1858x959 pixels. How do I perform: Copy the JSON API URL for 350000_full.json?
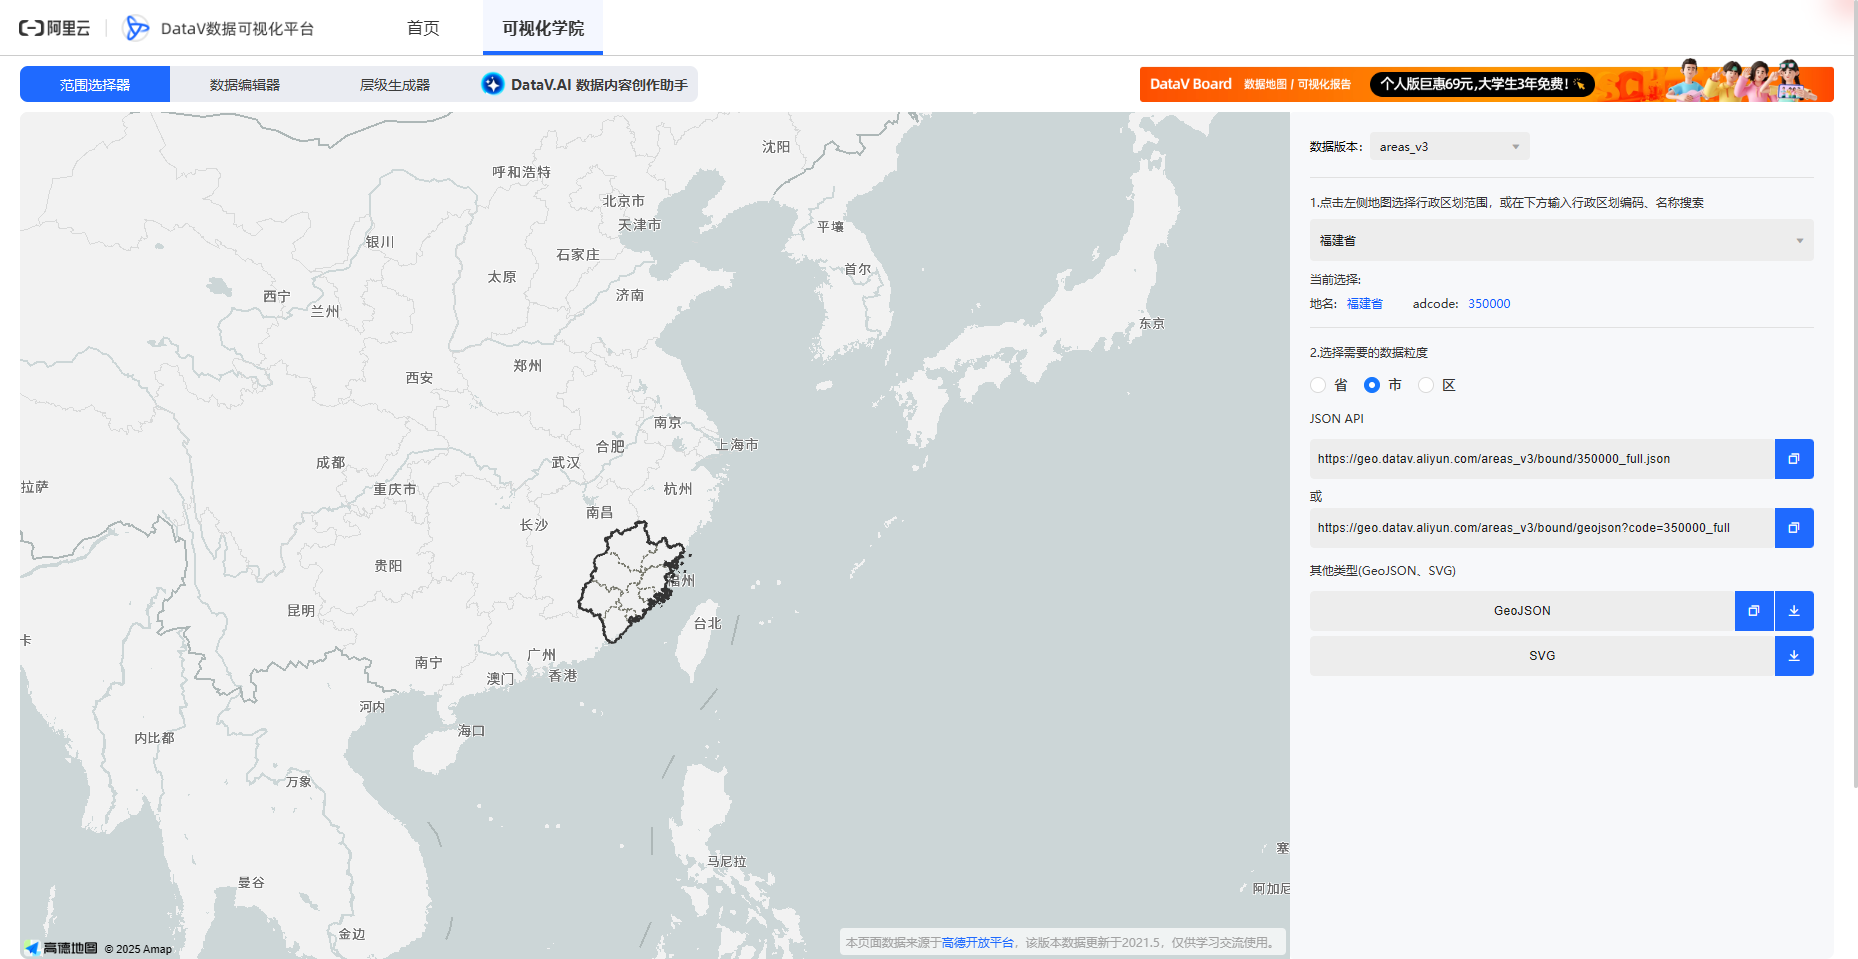point(1794,459)
